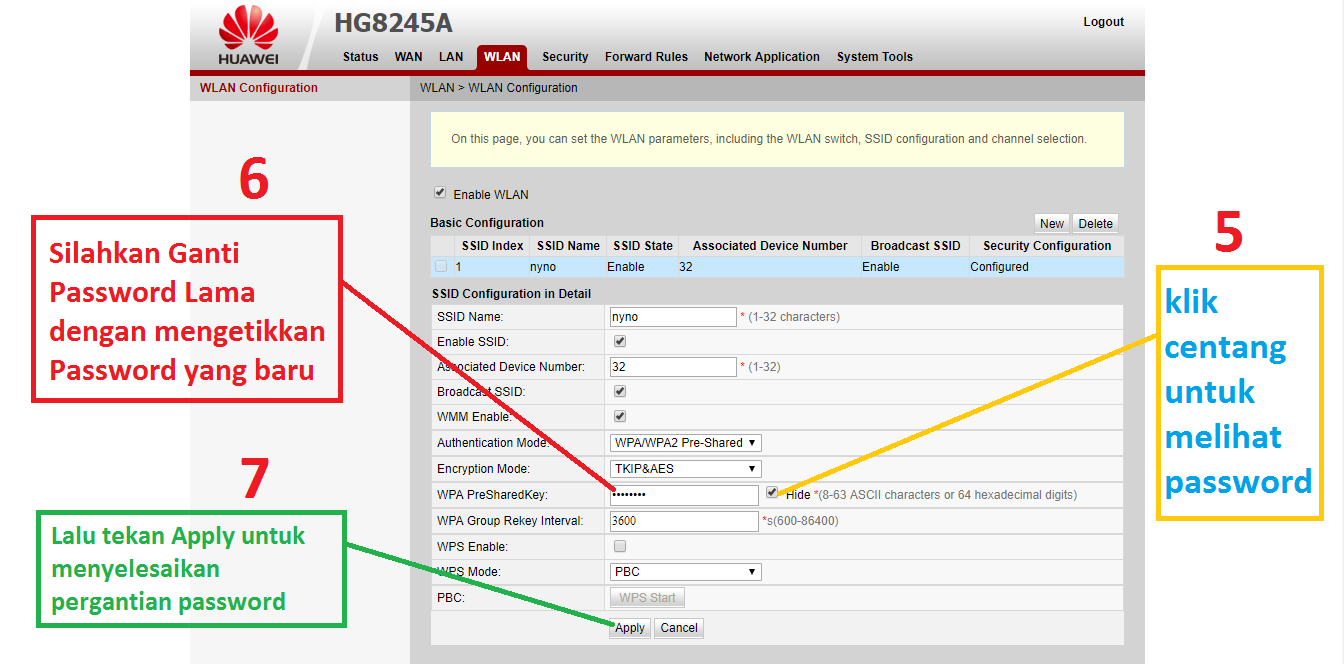Open the Network Application tab

(762, 57)
